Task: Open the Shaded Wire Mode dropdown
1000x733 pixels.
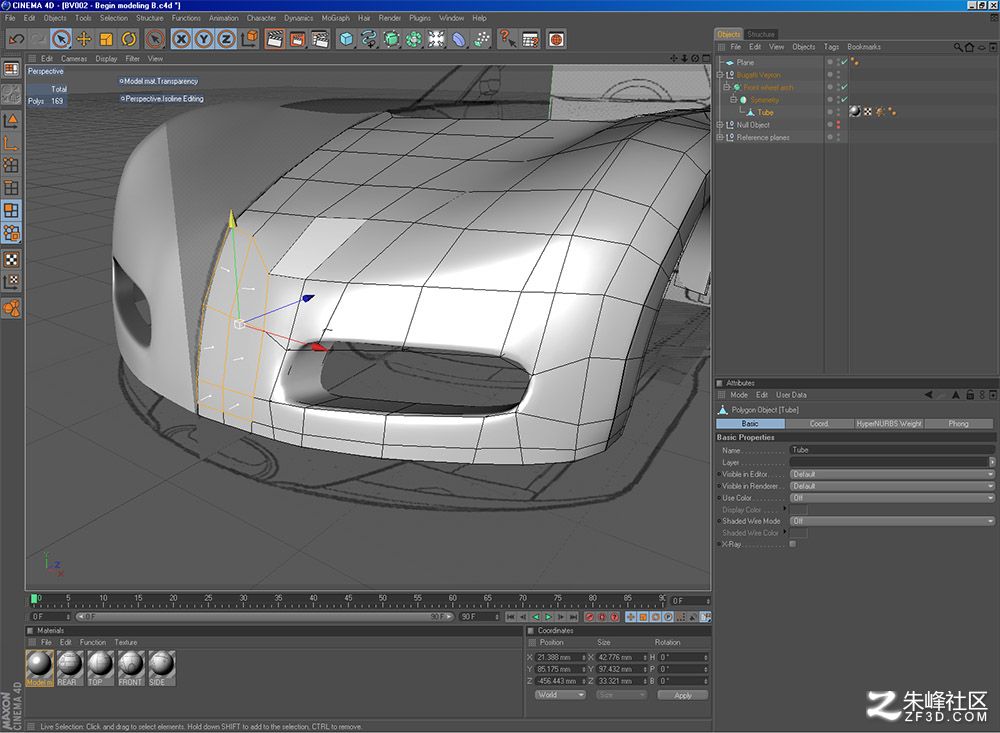Action: click(892, 521)
